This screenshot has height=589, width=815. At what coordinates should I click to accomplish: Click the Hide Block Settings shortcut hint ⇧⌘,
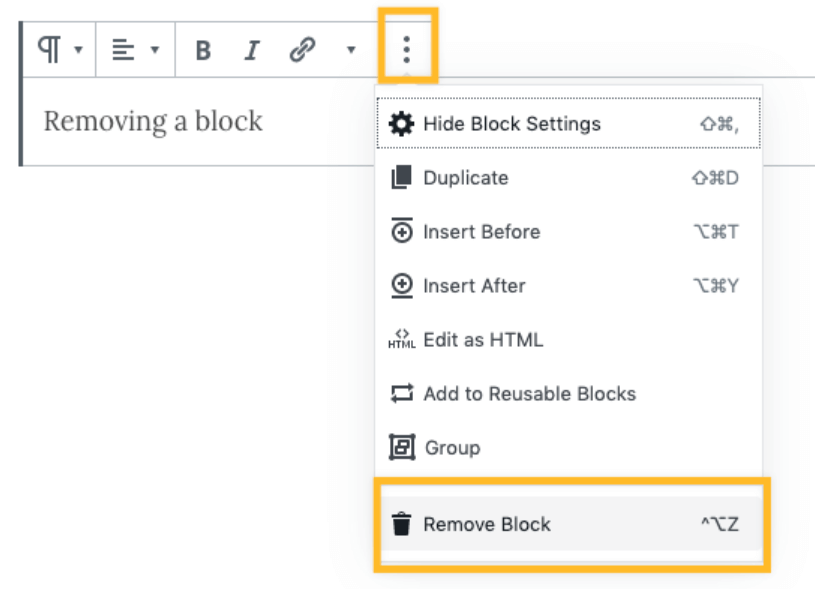pyautogui.click(x=719, y=124)
